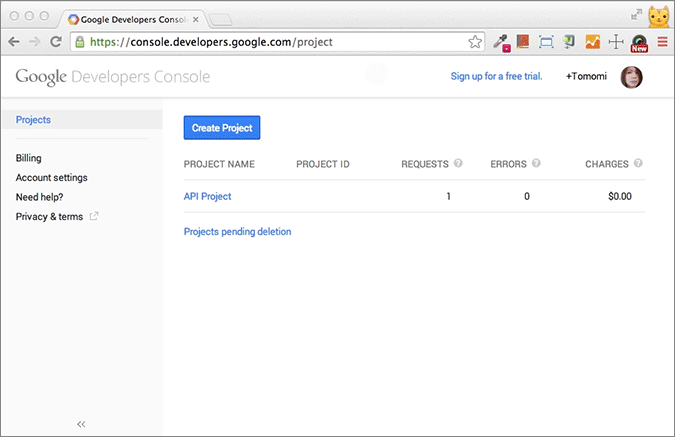
Task: Click the bookmark star in address bar
Action: click(475, 42)
